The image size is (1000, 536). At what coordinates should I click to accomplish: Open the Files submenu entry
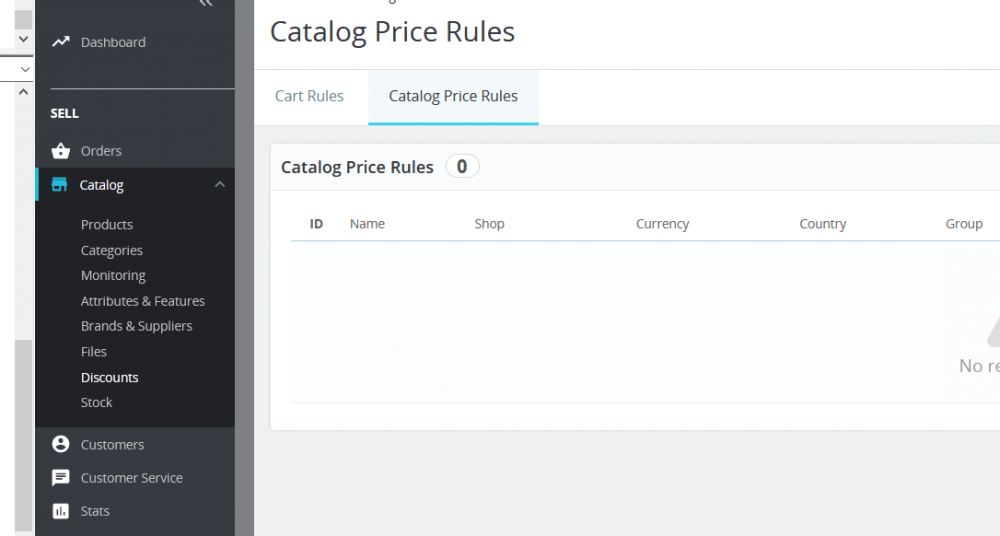94,352
